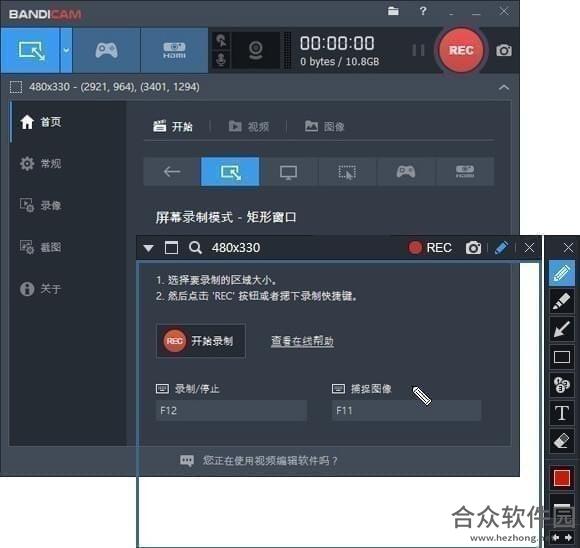Click the 480x330 size on capture bar
The image size is (580, 548).
236,248
